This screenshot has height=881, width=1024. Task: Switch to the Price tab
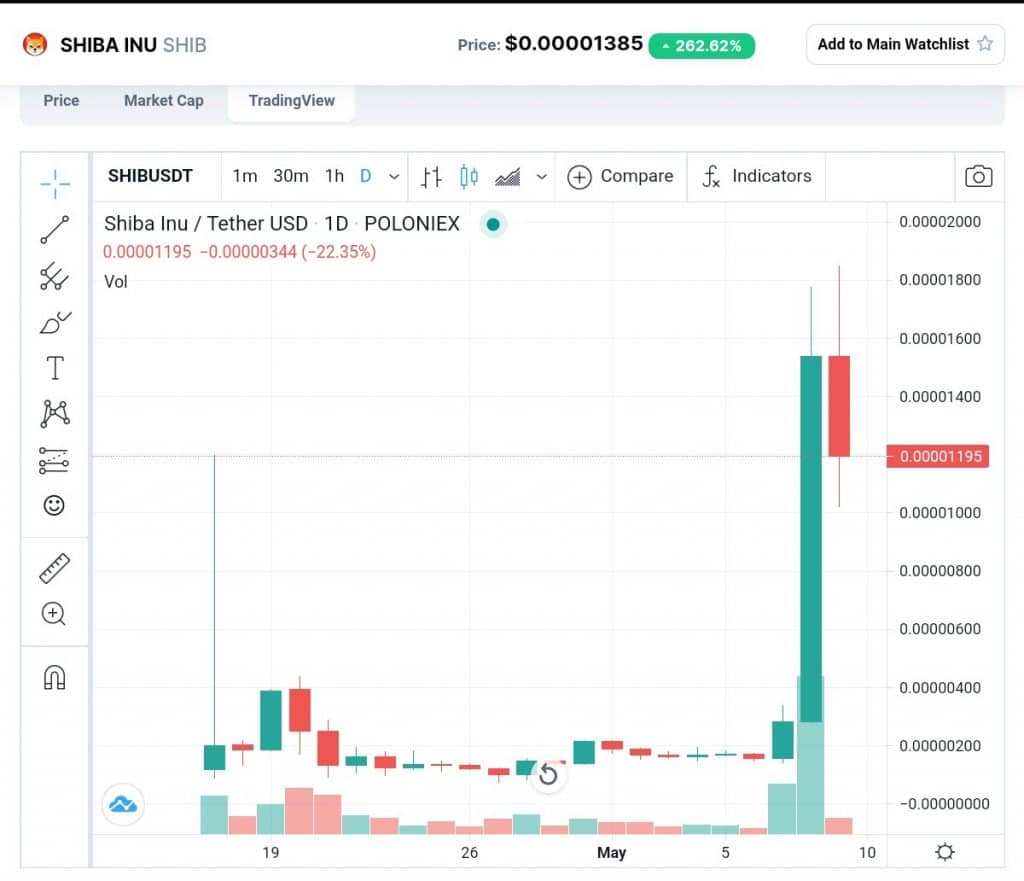(61, 101)
